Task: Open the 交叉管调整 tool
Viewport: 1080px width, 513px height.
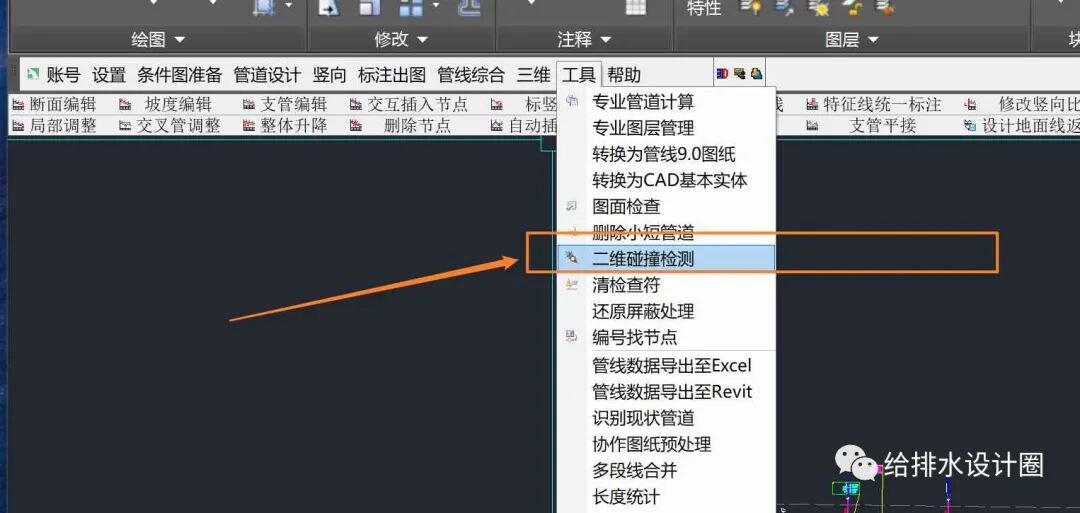Action: coord(170,125)
